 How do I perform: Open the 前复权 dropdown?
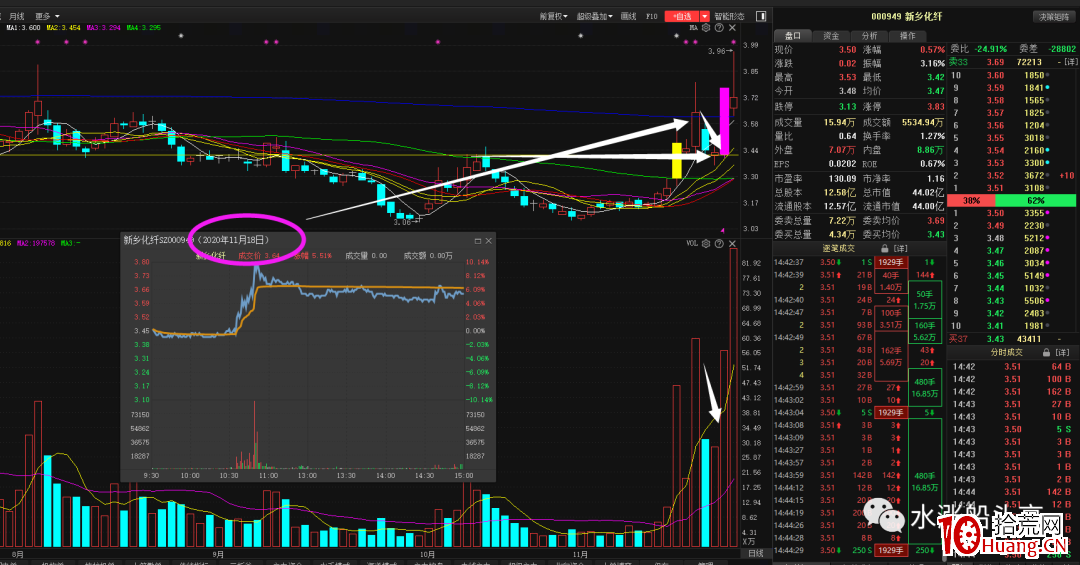(554, 16)
